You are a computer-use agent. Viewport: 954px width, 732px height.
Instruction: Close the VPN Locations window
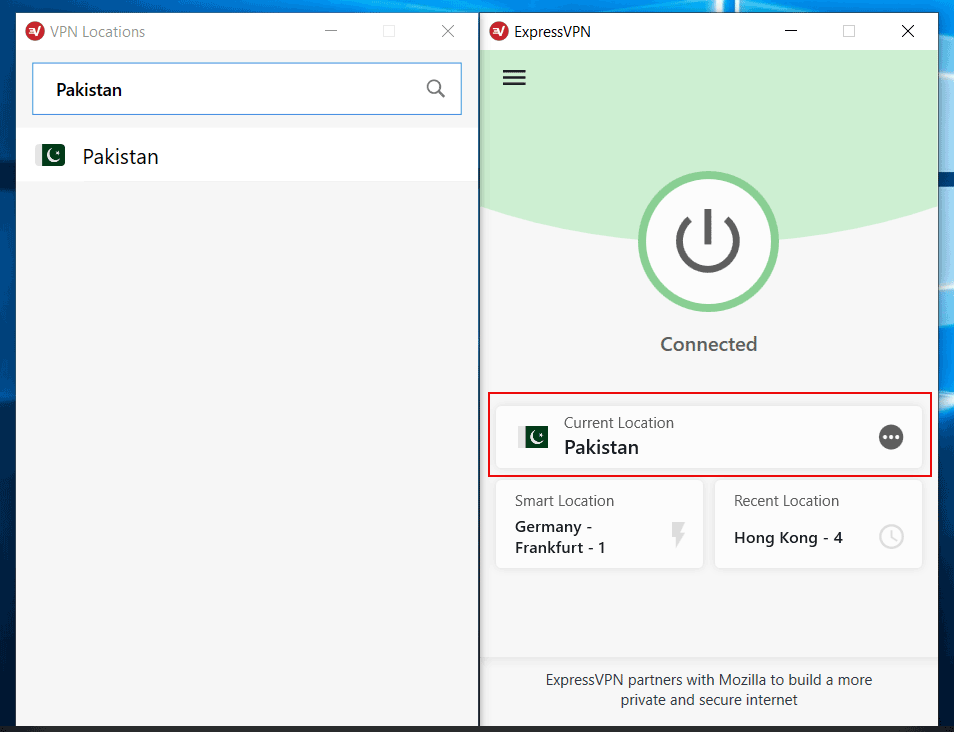tap(448, 31)
